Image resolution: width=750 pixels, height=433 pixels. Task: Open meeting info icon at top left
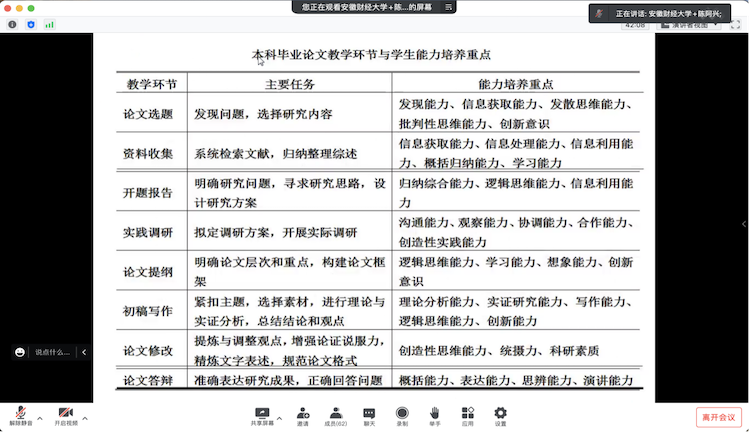click(12, 24)
